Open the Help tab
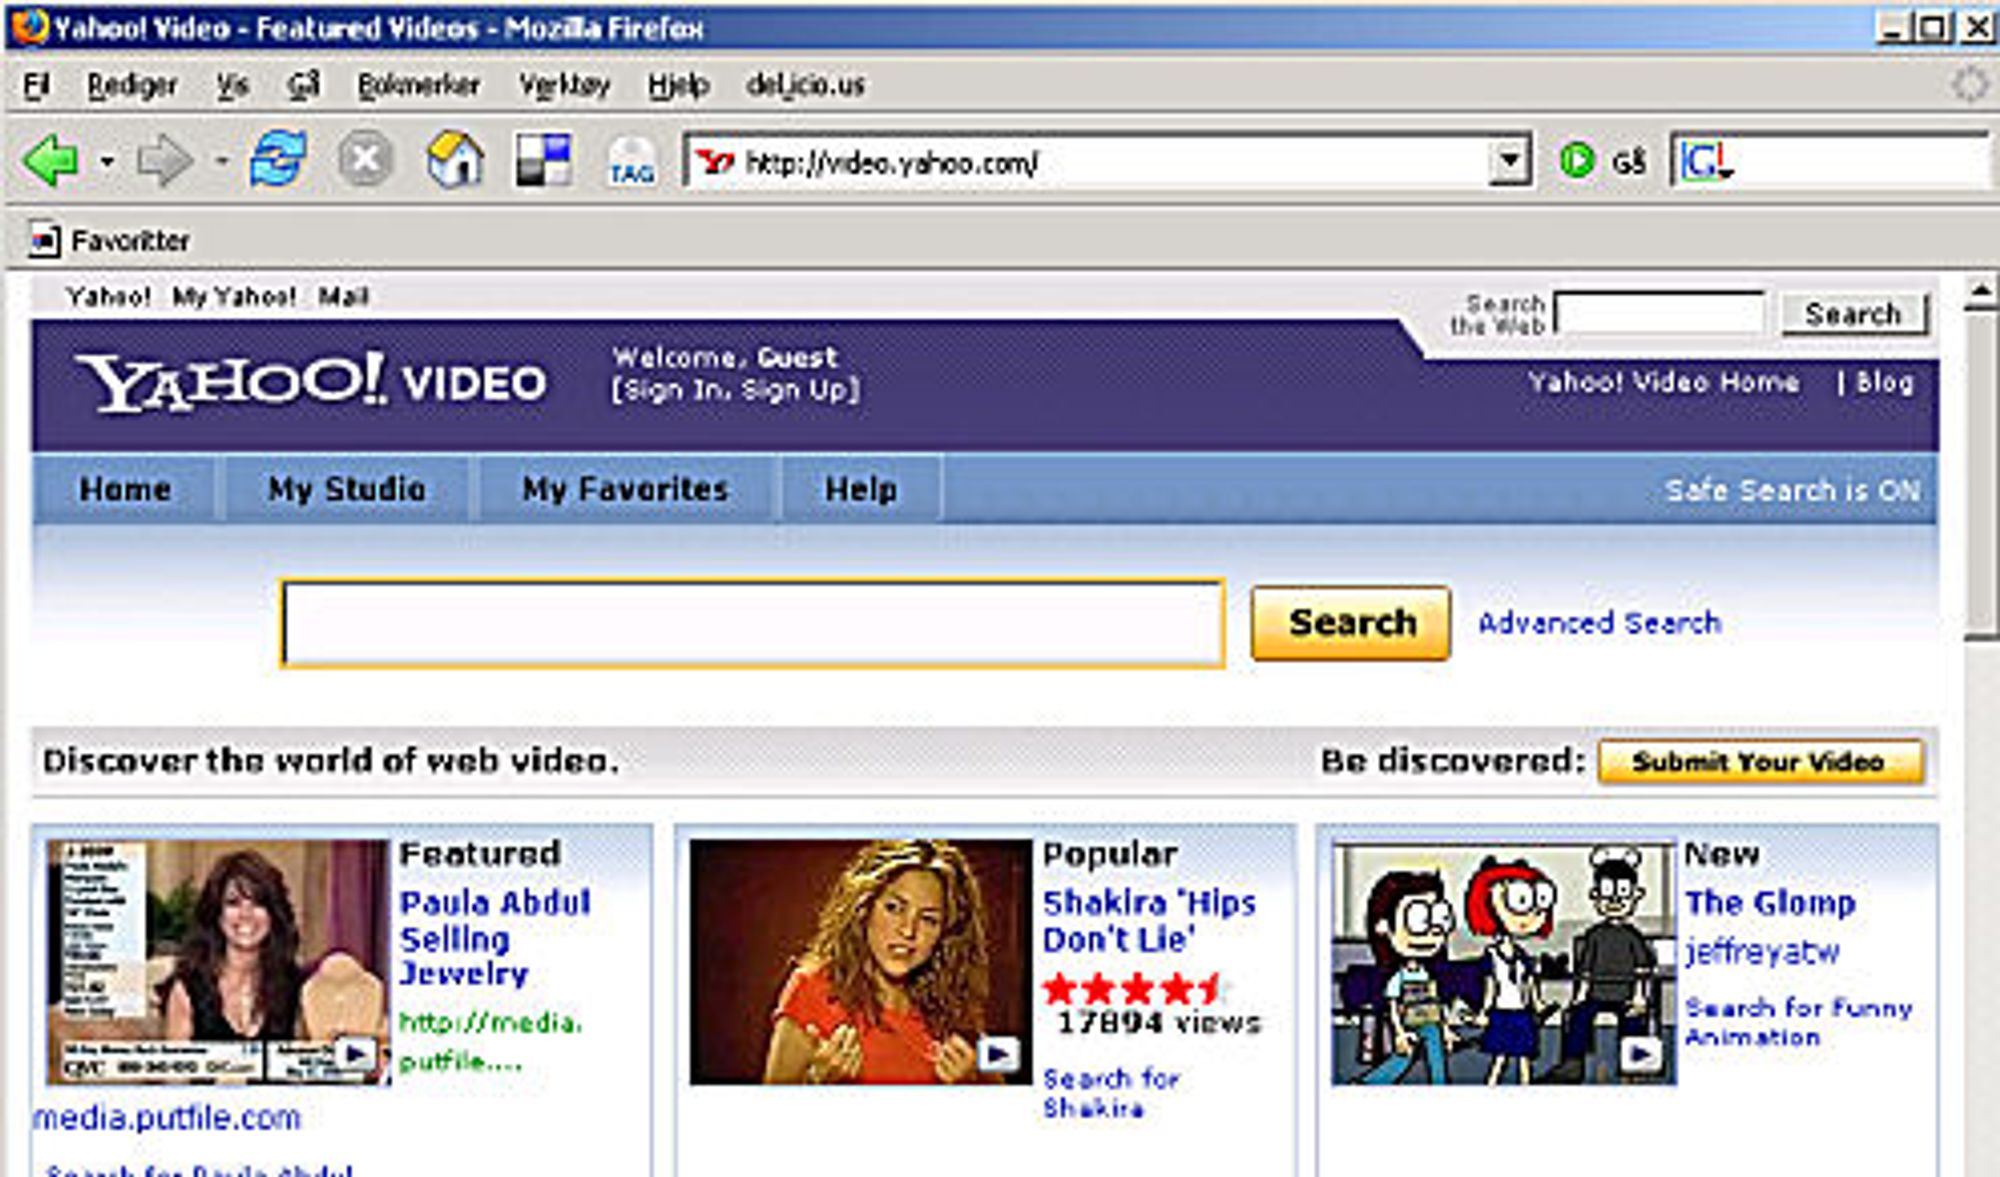The width and height of the screenshot is (2000, 1177). point(860,489)
